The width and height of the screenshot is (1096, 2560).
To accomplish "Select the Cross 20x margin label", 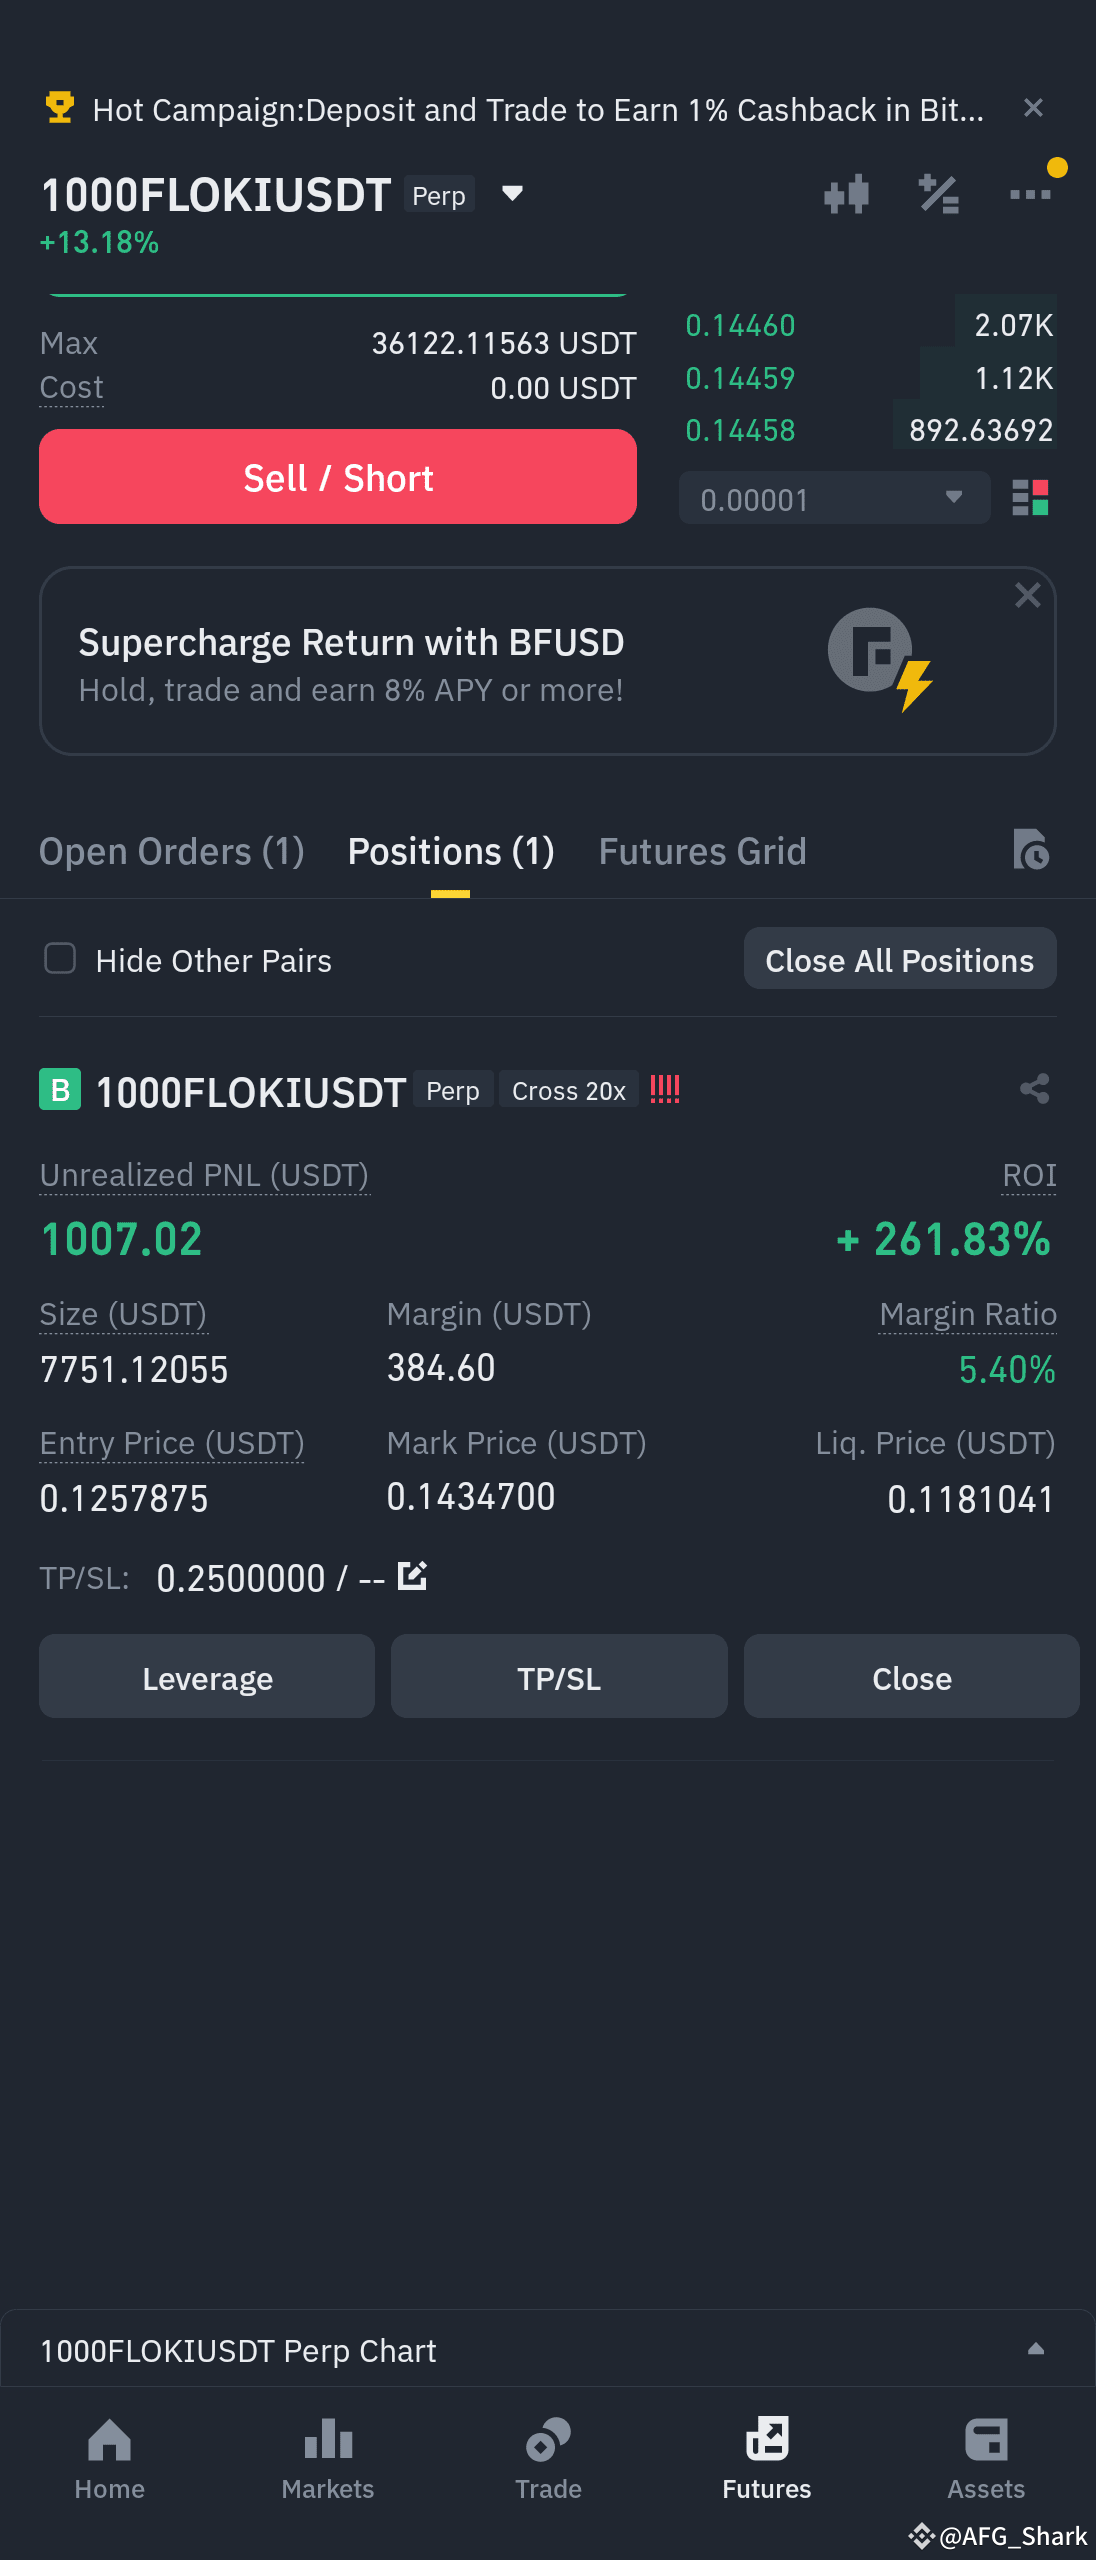I will (x=569, y=1091).
